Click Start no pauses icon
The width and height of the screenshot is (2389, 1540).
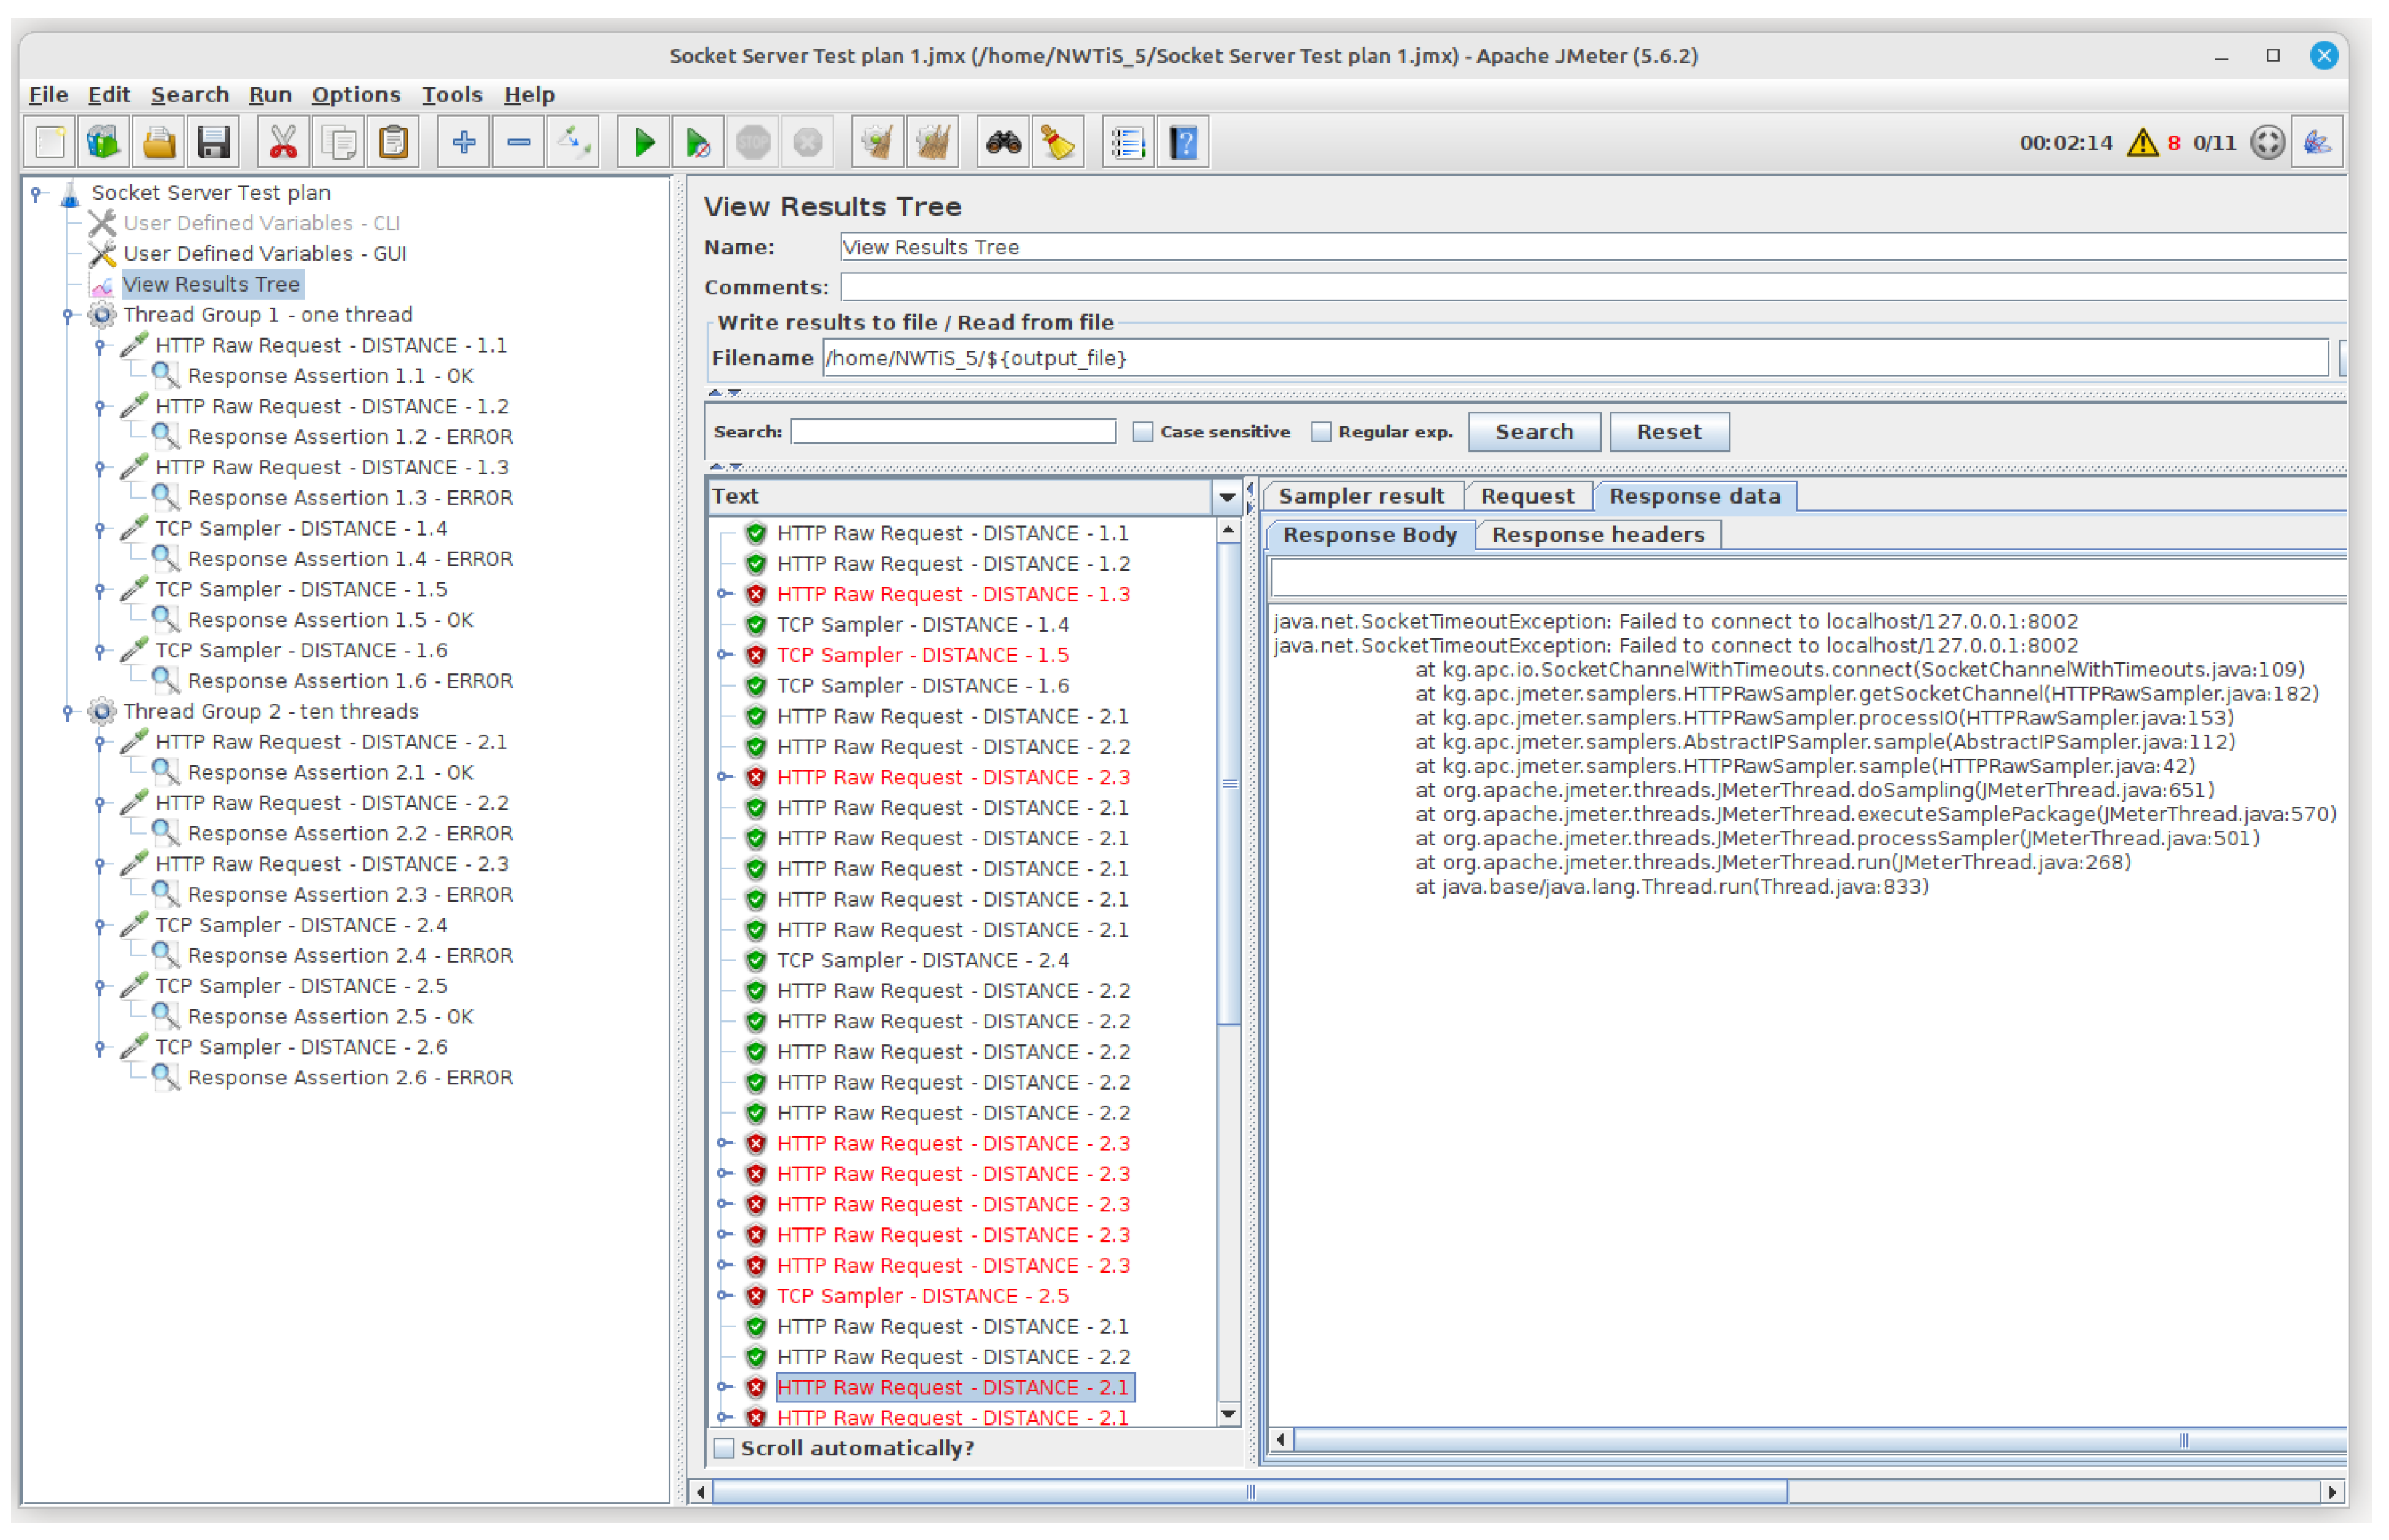point(699,143)
